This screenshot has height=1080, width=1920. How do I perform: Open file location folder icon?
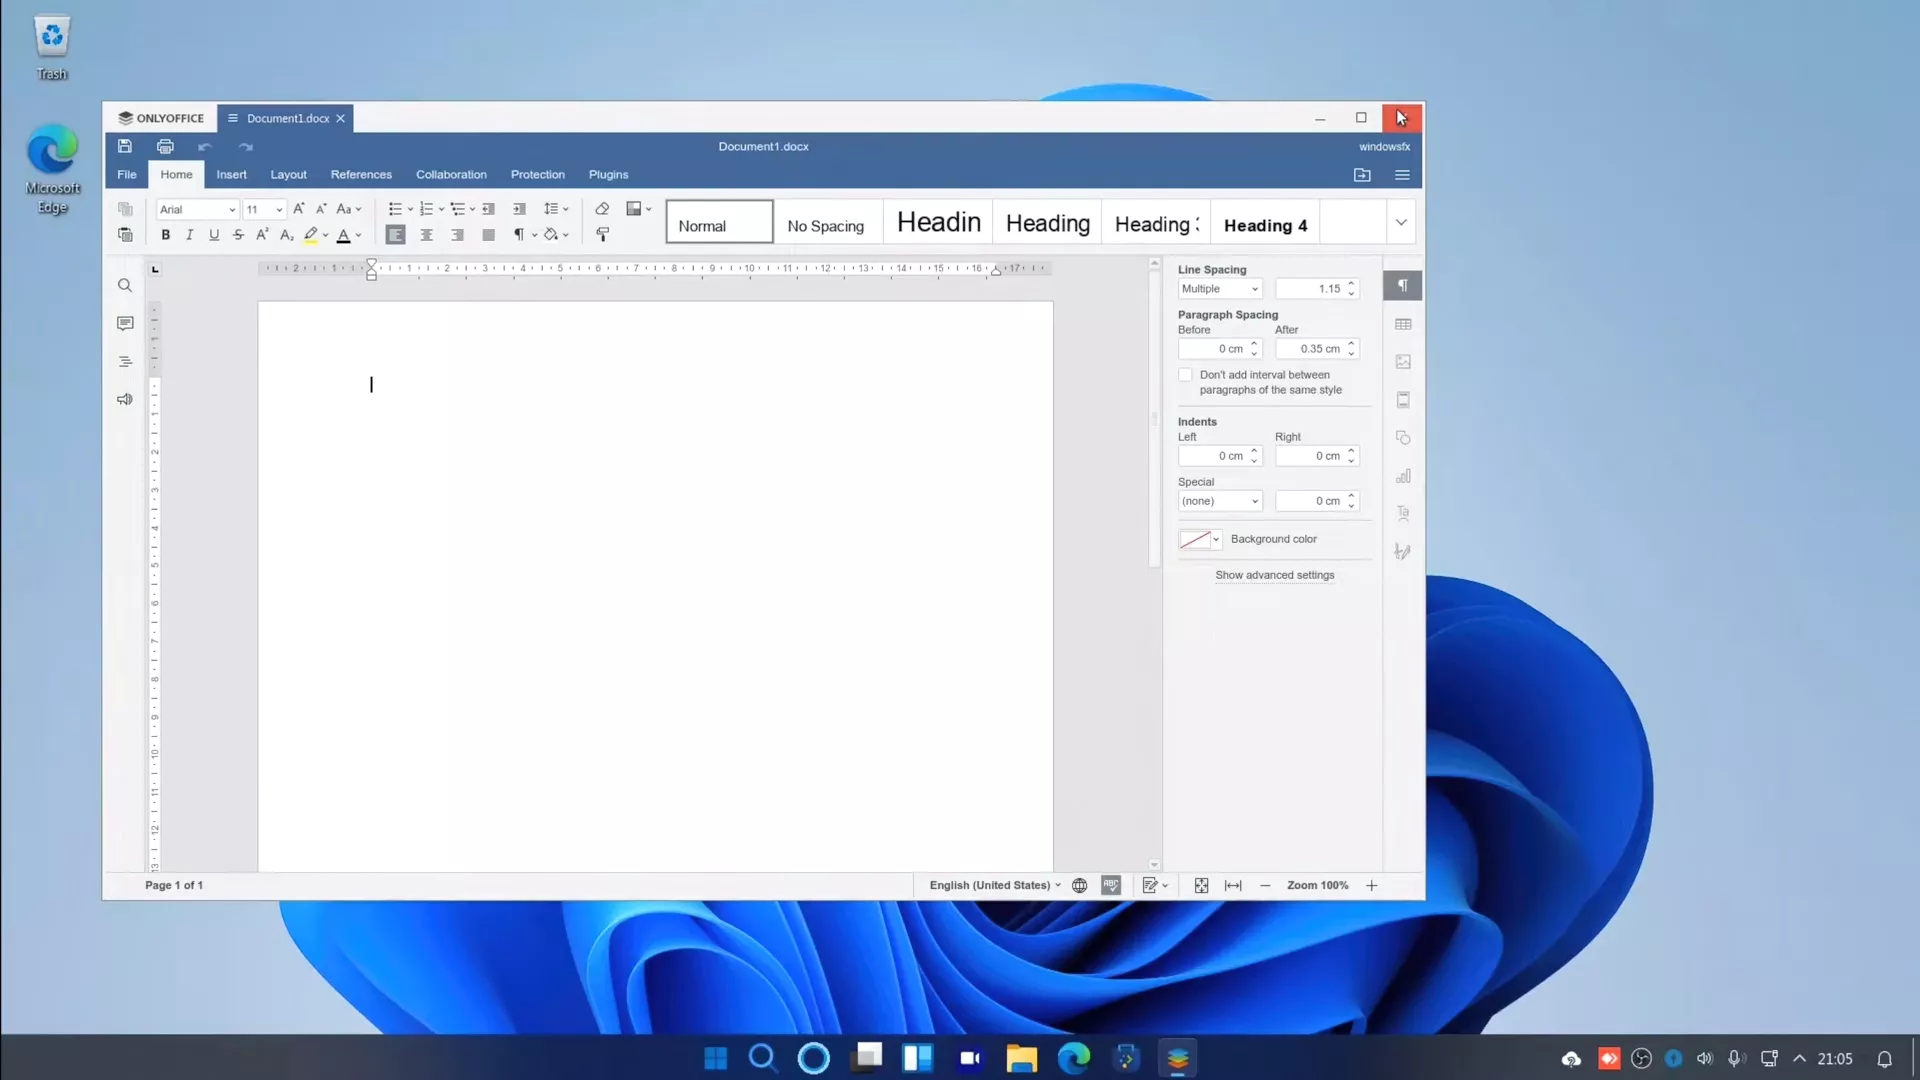pyautogui.click(x=1362, y=175)
